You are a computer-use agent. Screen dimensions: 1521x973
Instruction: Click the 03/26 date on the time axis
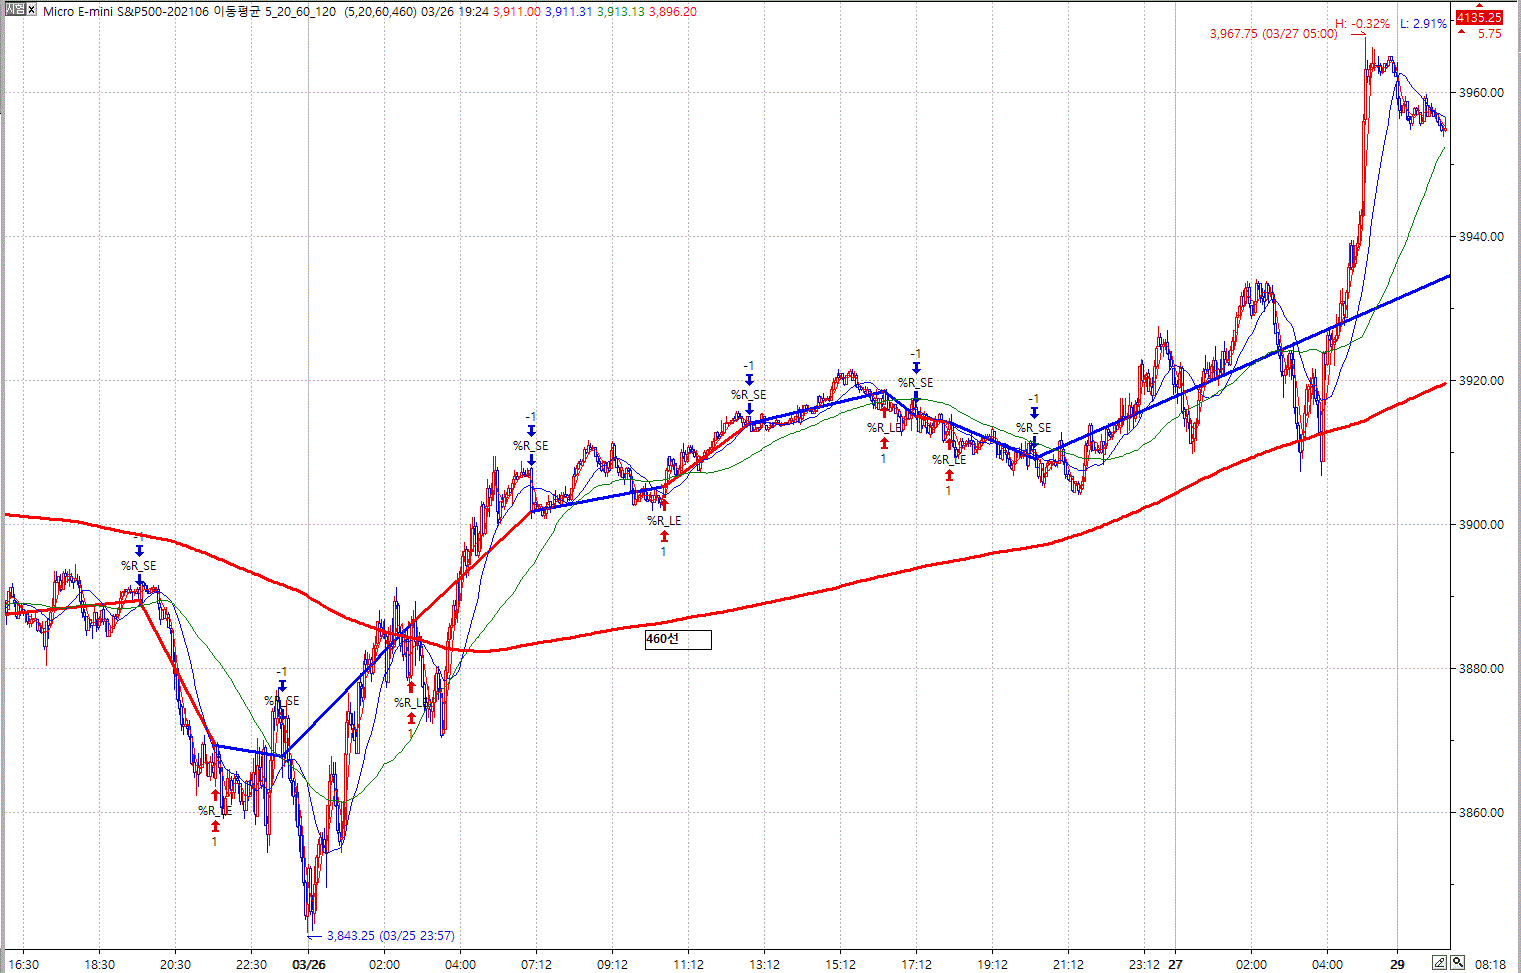pyautogui.click(x=308, y=964)
